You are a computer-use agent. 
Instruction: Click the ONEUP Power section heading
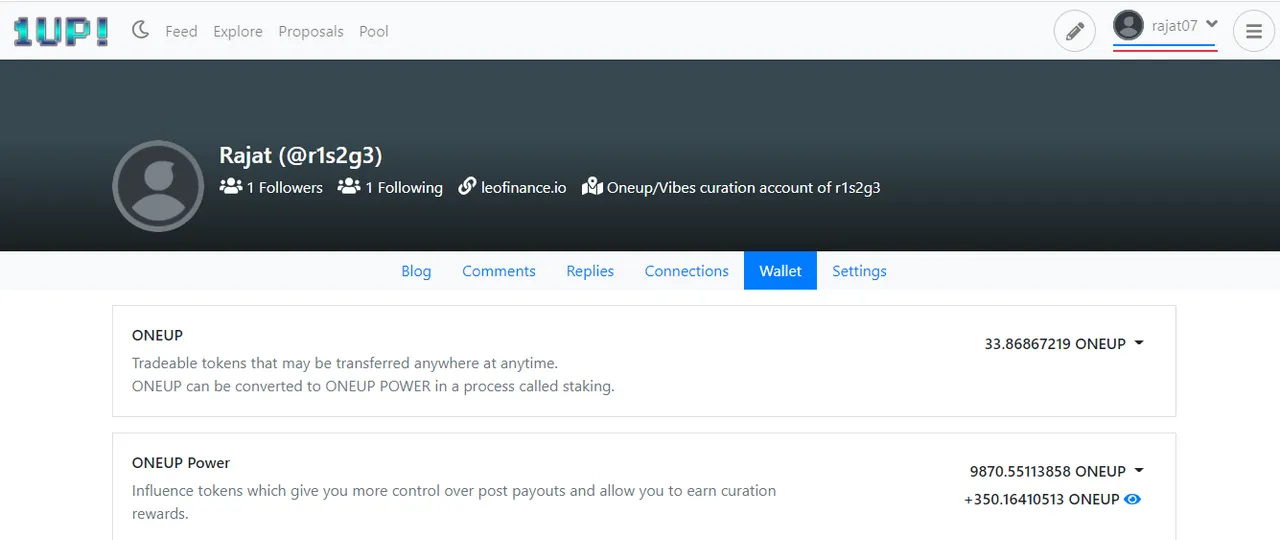[x=181, y=463]
